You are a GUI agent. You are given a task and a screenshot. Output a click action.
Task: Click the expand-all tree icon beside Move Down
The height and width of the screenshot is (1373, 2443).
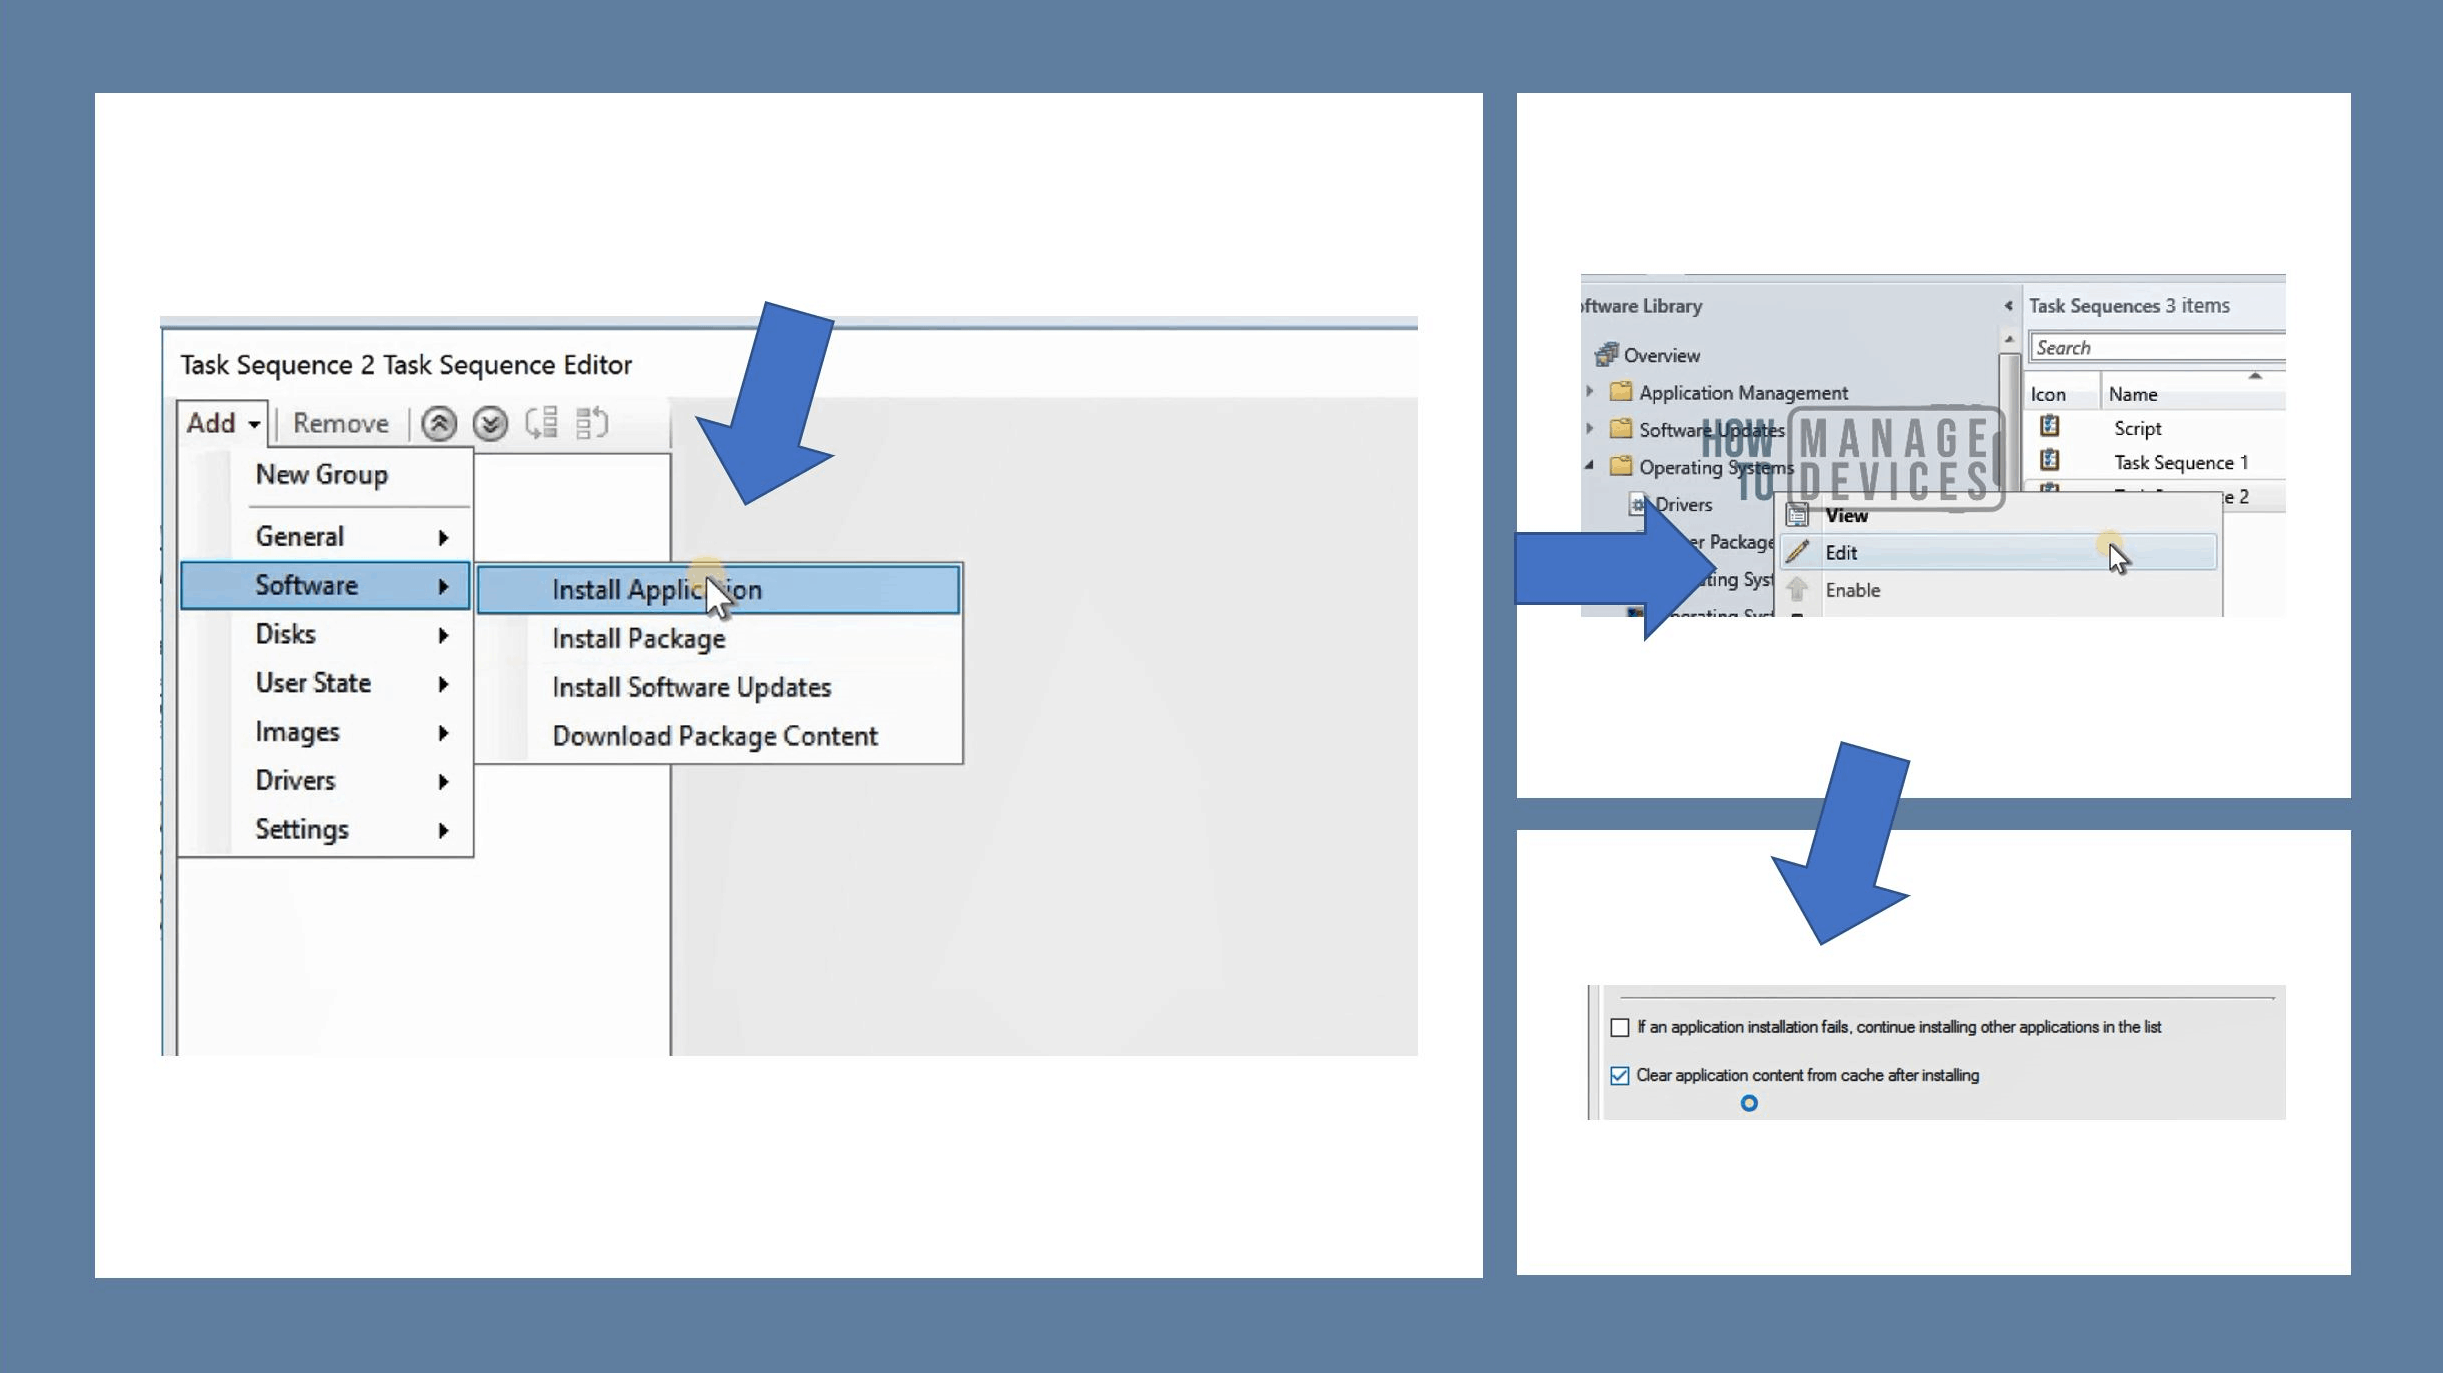pyautogui.click(x=542, y=423)
